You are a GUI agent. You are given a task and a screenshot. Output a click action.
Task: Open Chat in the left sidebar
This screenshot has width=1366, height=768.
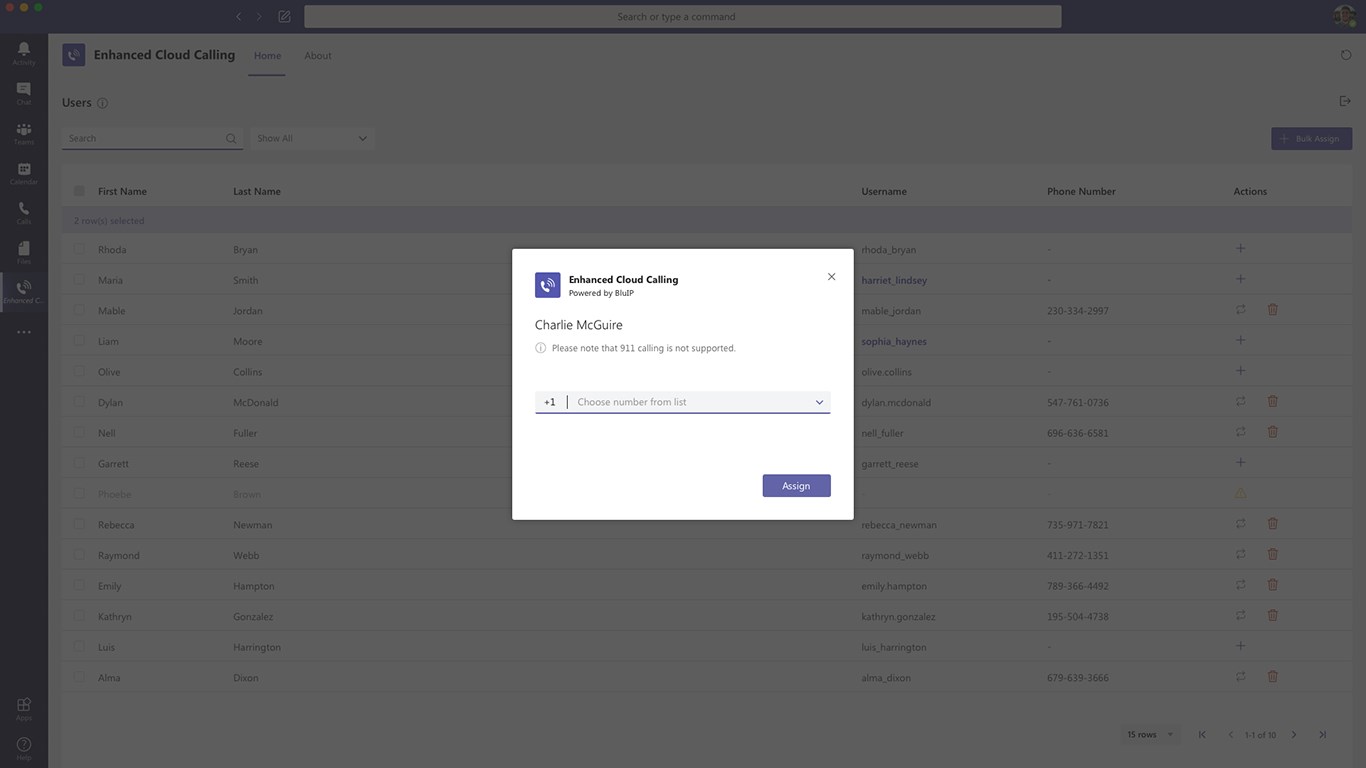click(x=24, y=93)
